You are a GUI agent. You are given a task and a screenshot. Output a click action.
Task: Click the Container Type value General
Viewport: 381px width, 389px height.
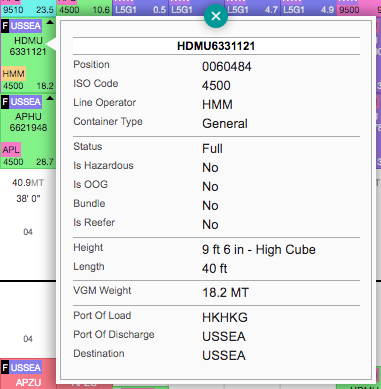point(225,124)
